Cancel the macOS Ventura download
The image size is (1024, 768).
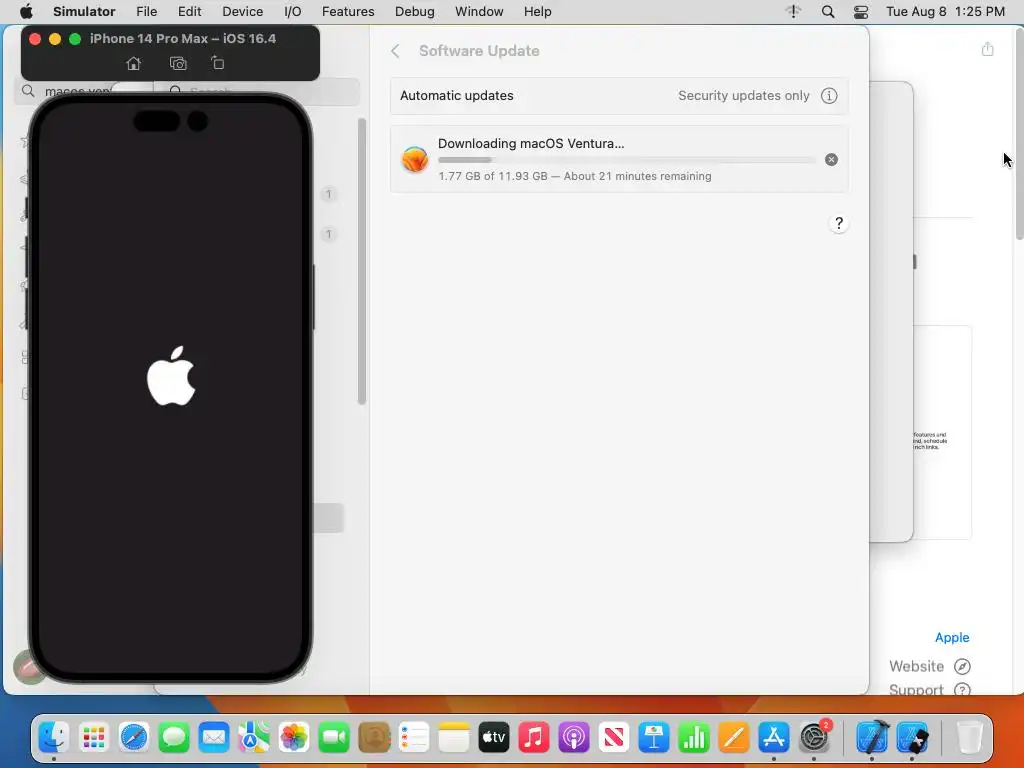(x=831, y=159)
